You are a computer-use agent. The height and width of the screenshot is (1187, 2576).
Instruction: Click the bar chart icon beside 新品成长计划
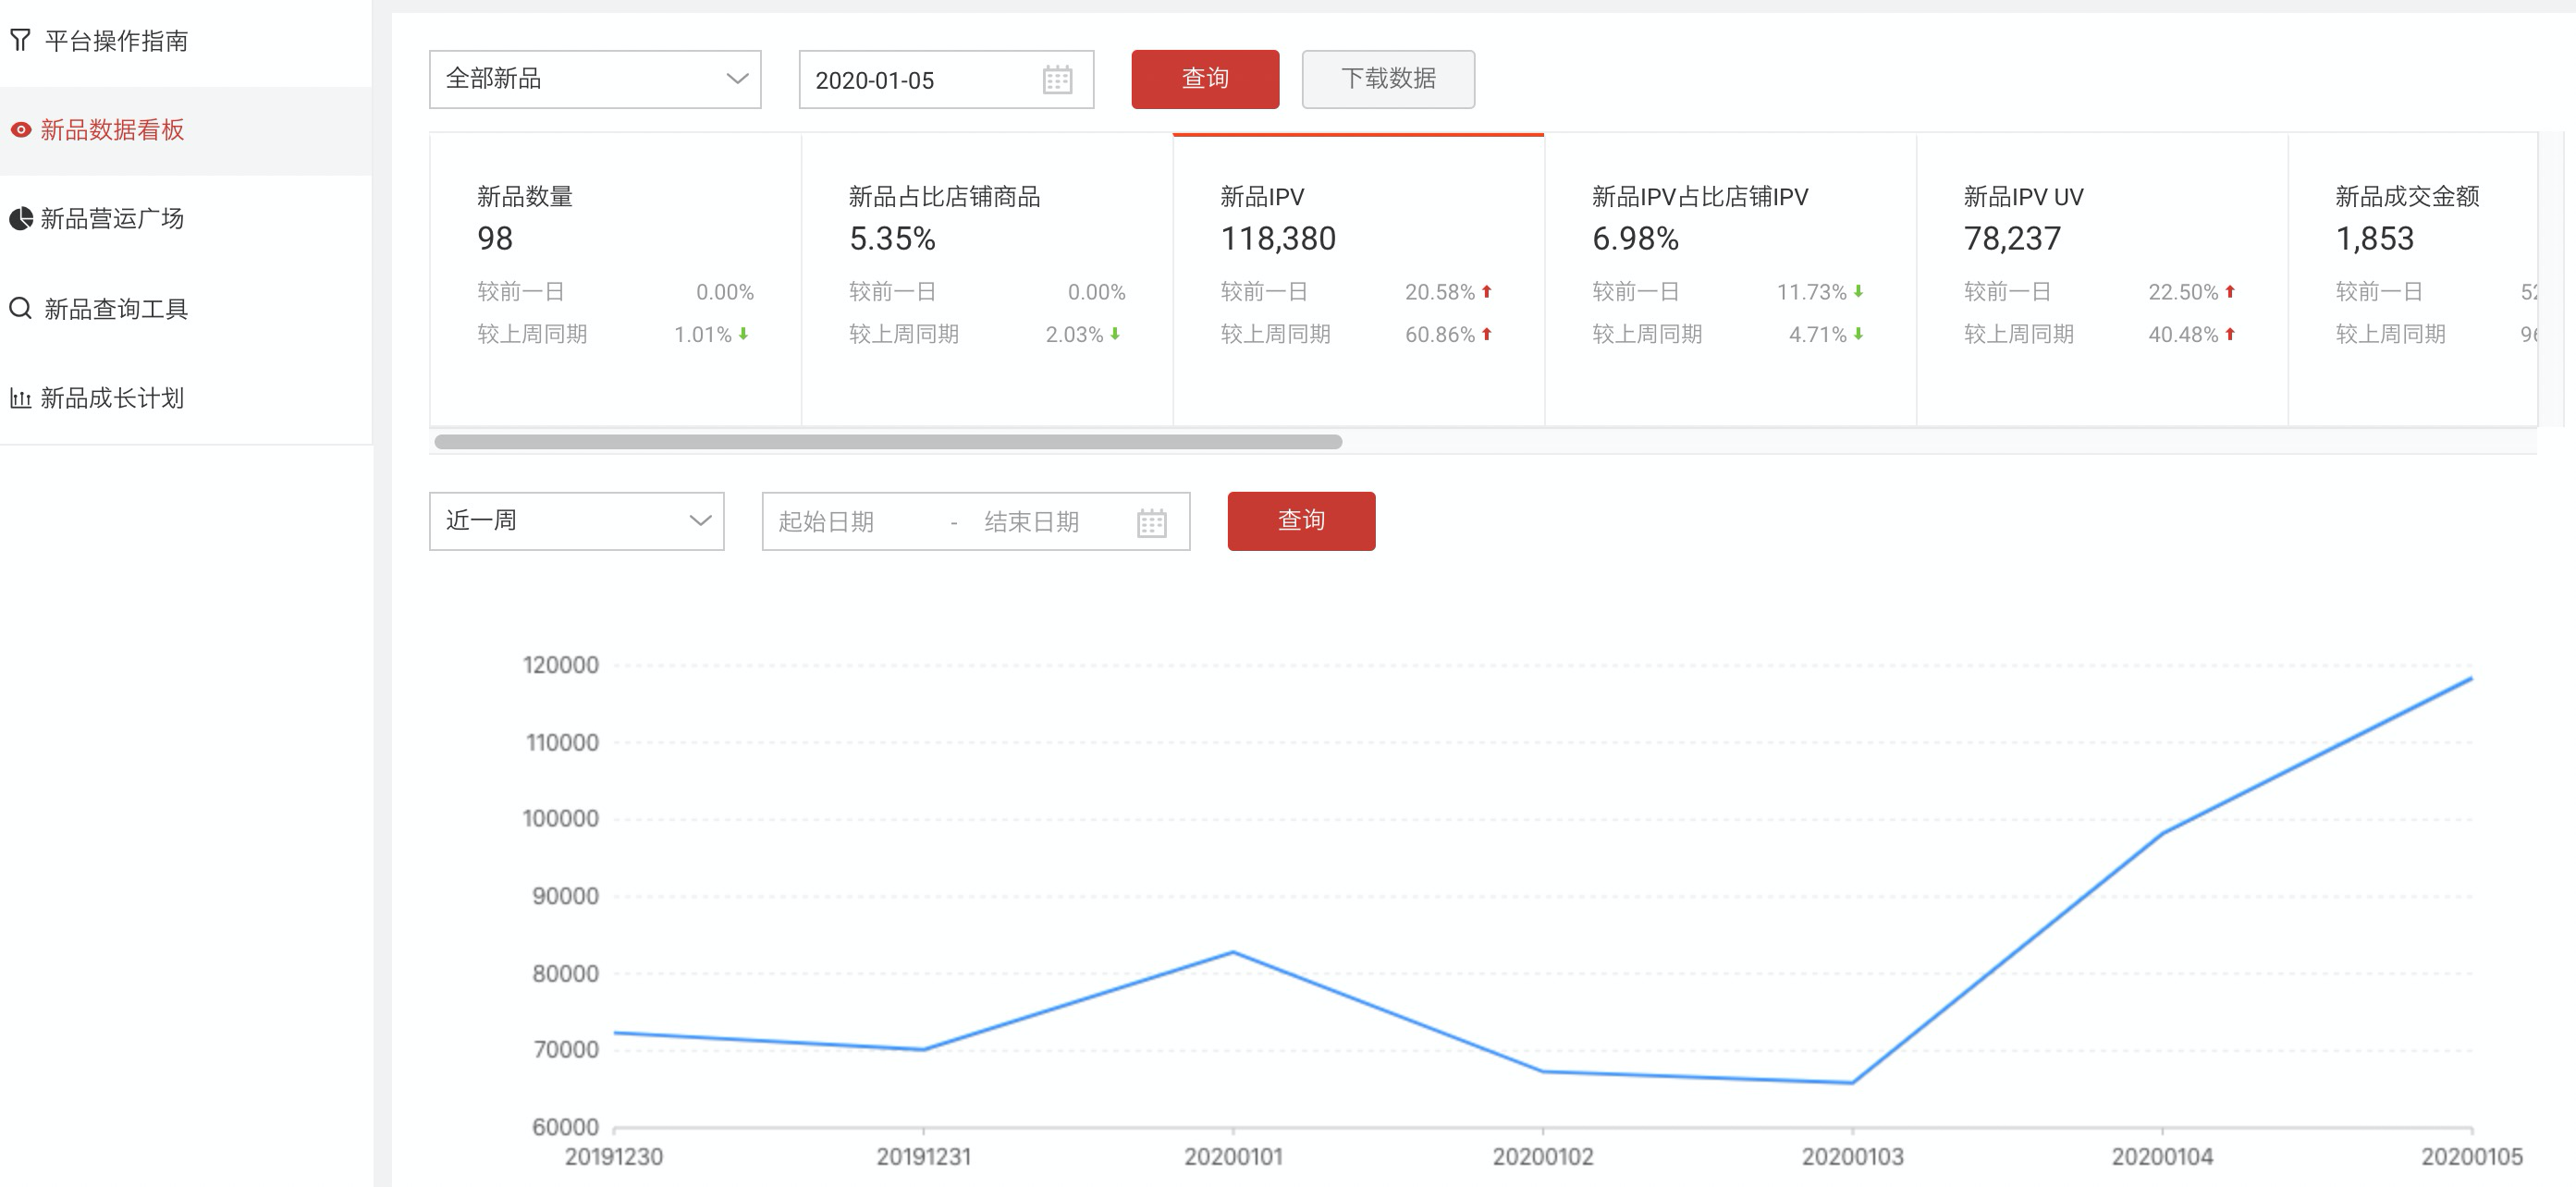pos(20,398)
